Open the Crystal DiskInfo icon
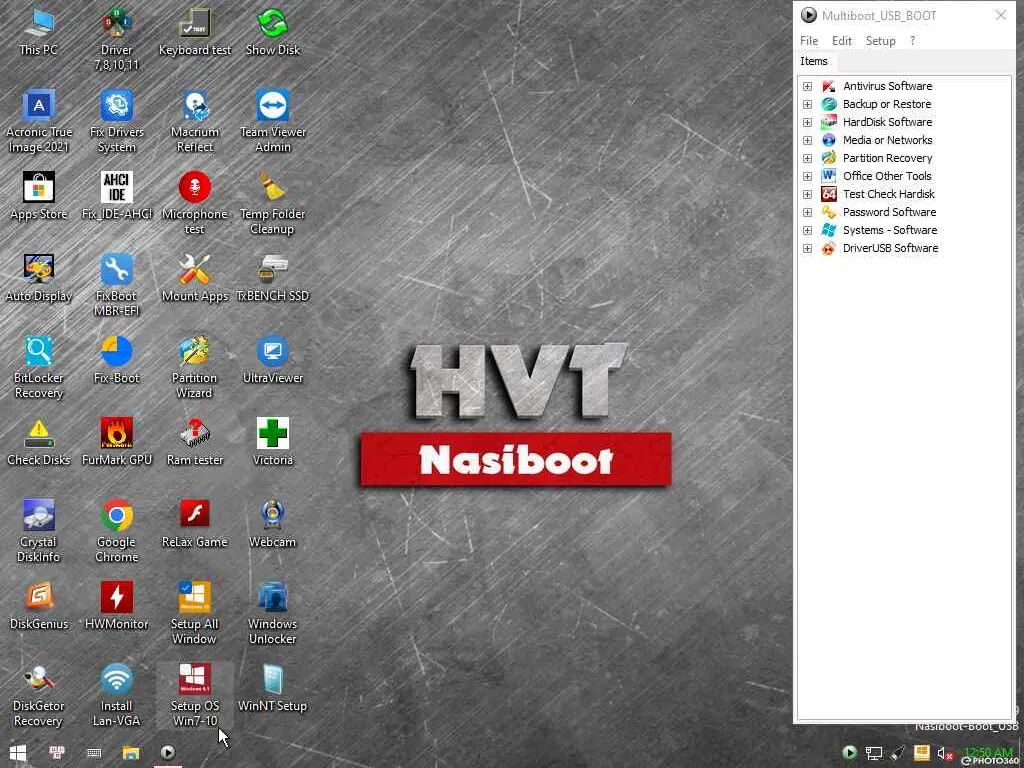The height and width of the screenshot is (768, 1024). tap(39, 532)
